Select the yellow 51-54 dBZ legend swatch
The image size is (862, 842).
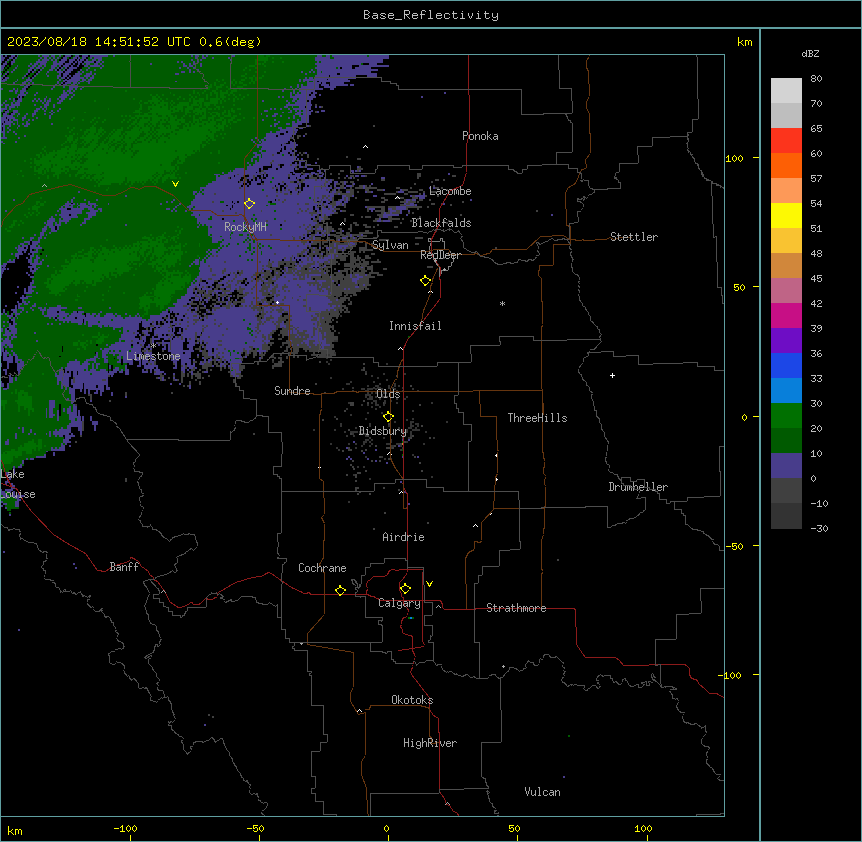pos(786,215)
